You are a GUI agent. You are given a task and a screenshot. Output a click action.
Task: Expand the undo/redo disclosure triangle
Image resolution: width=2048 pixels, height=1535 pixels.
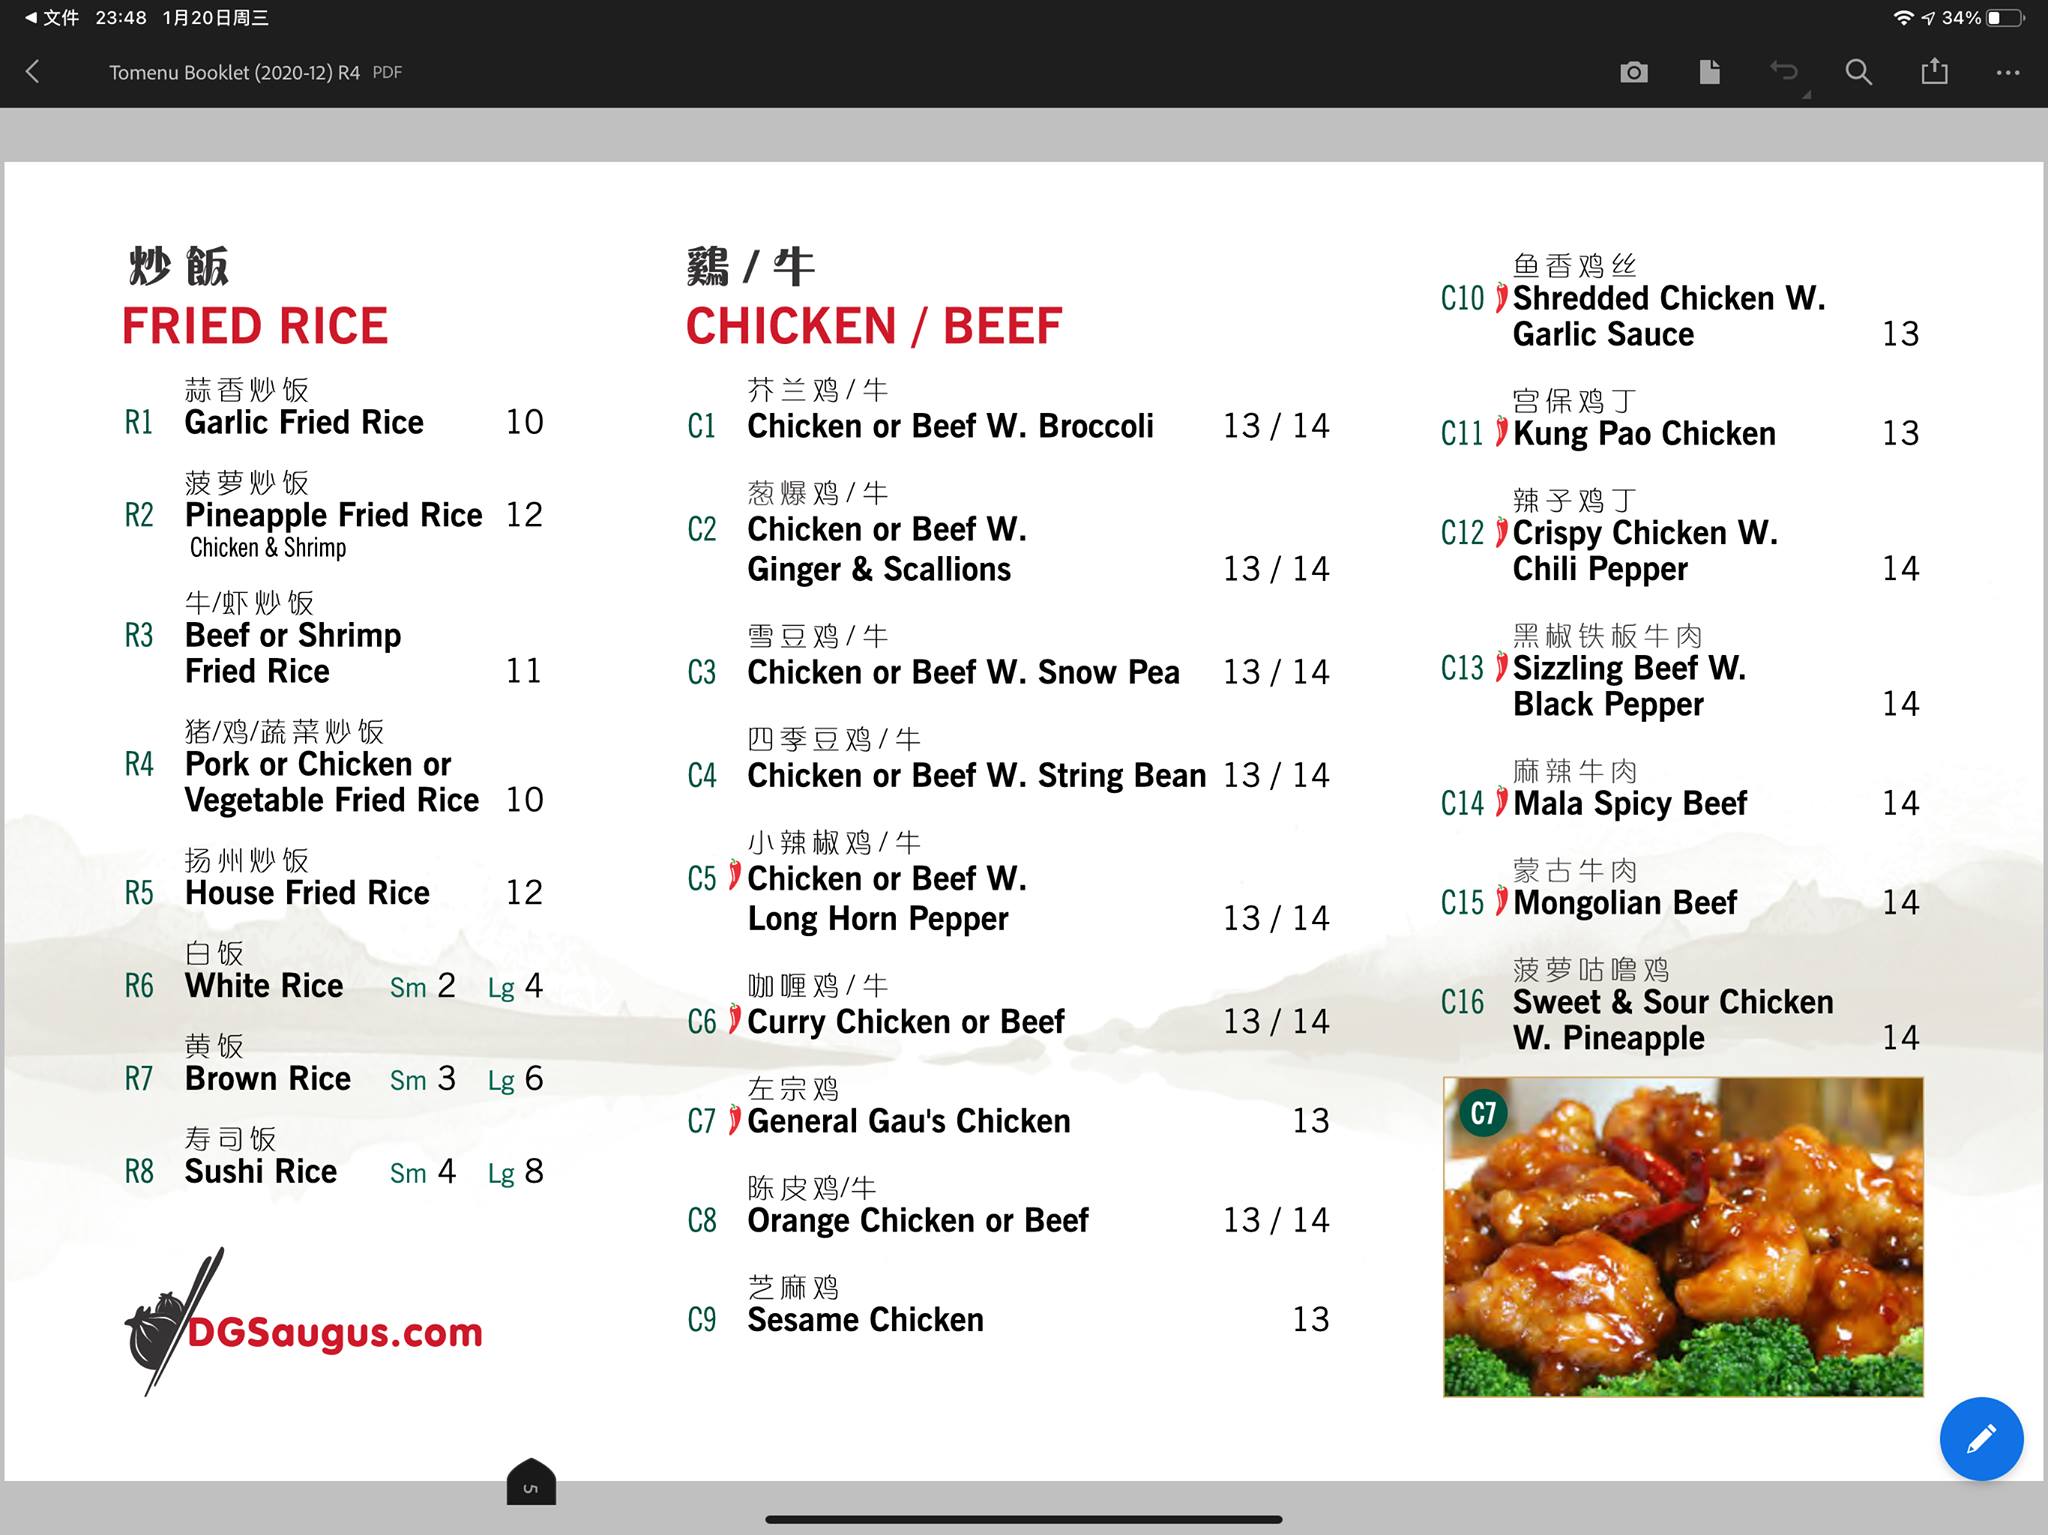[x=1806, y=94]
